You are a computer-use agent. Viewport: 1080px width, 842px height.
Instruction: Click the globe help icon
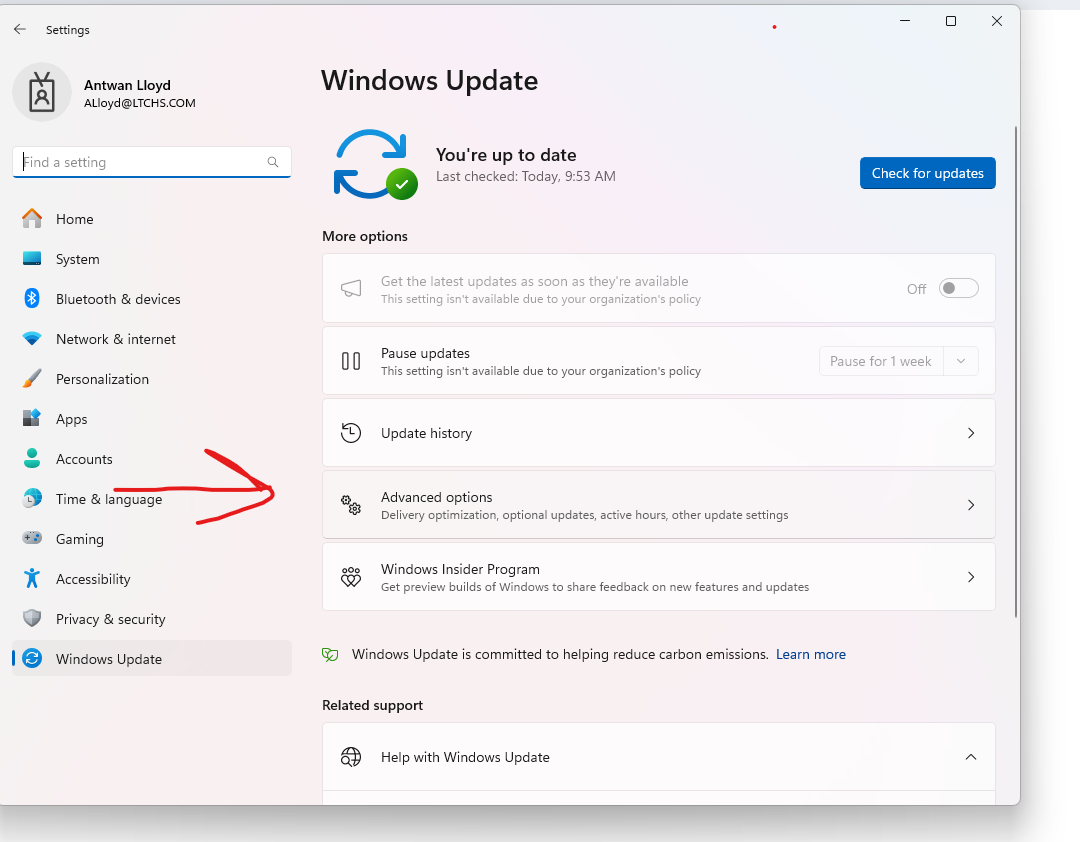pyautogui.click(x=351, y=757)
